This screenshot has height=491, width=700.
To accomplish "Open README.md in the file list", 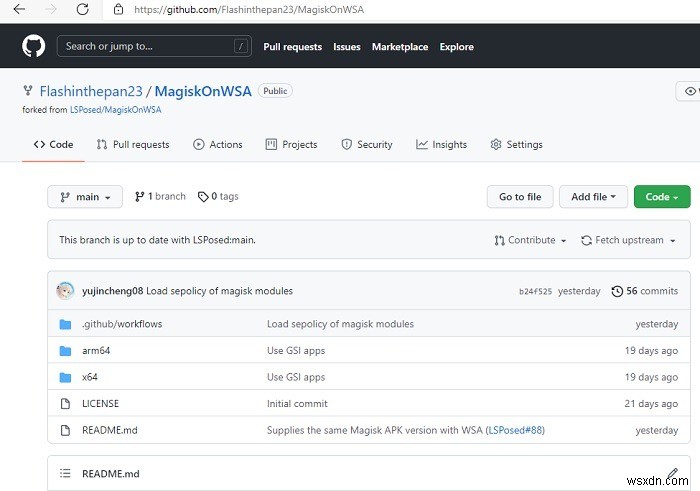I will (x=110, y=430).
